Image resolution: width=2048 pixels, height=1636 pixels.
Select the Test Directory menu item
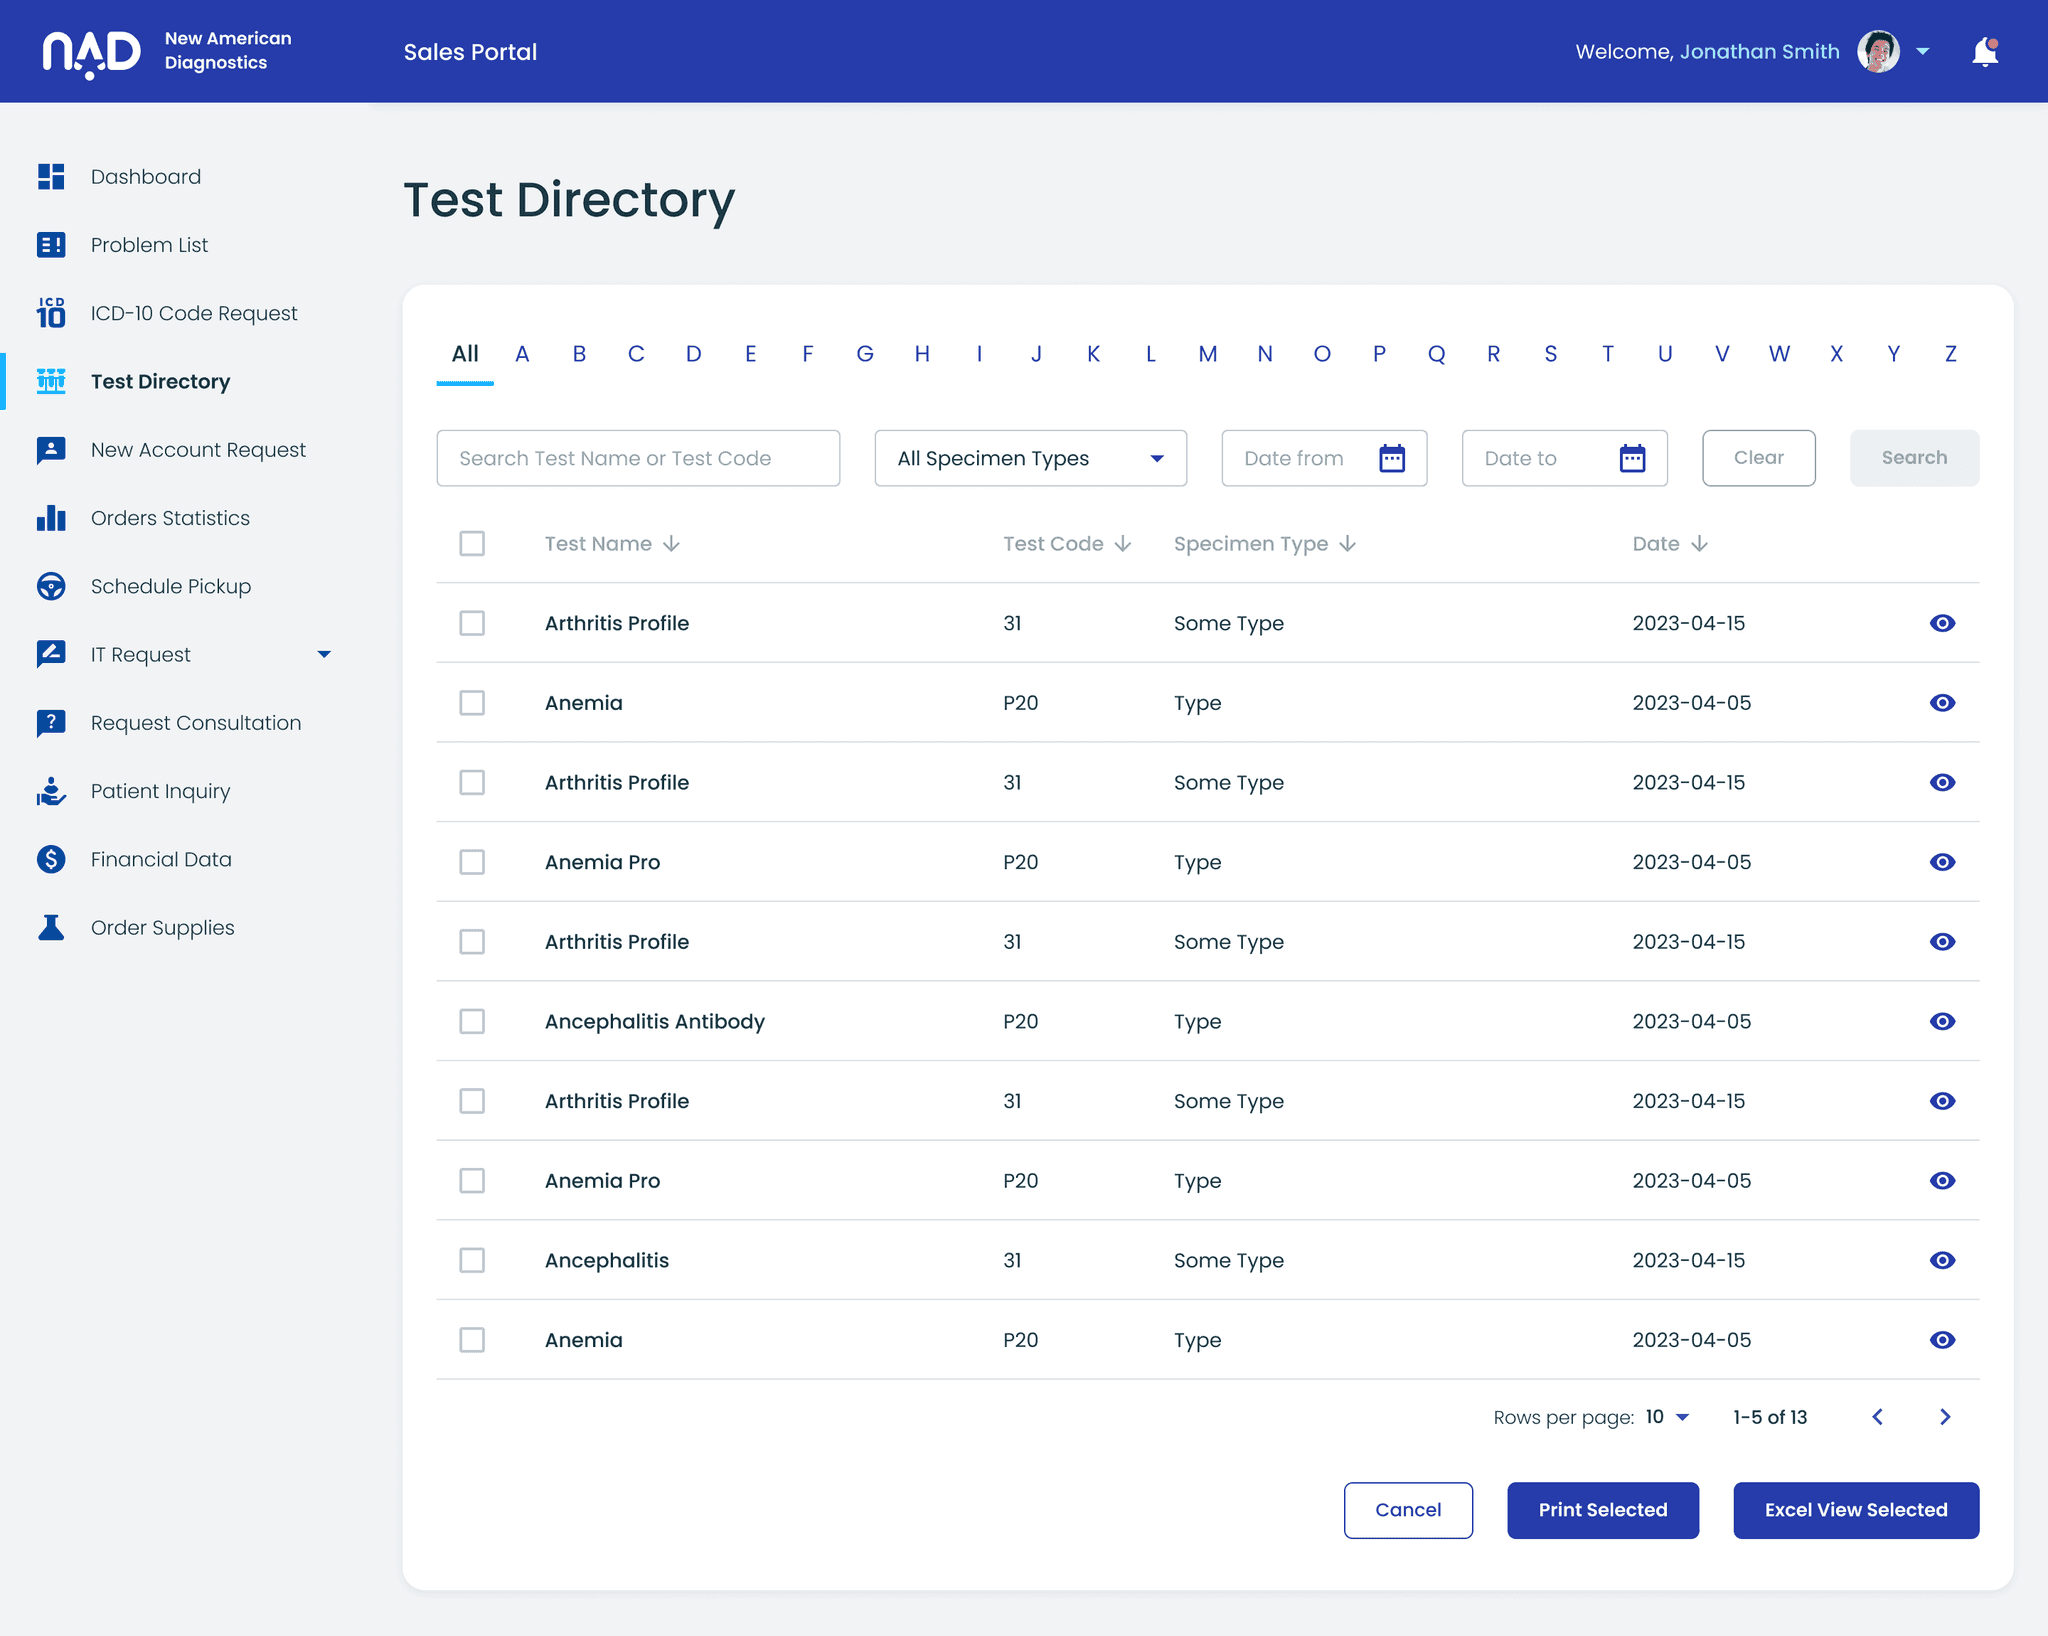162,381
